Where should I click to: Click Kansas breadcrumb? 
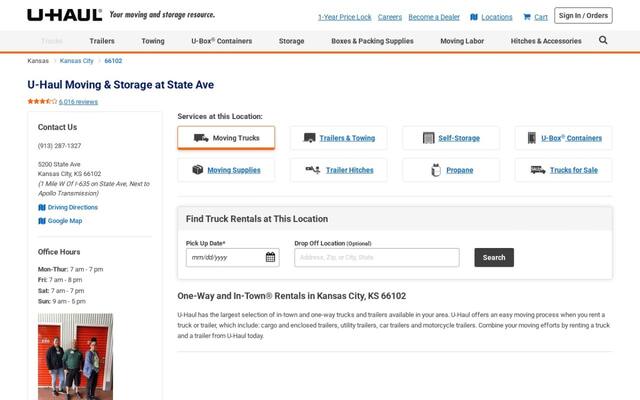pos(38,61)
